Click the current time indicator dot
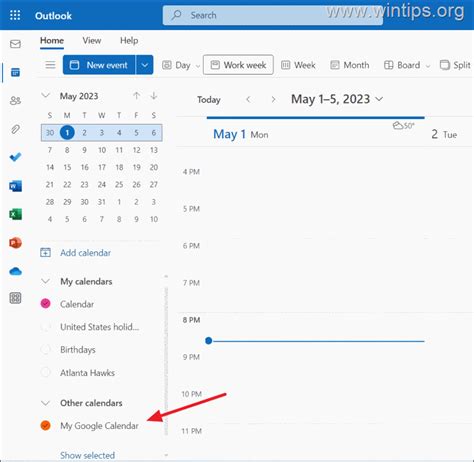This screenshot has width=474, height=462. (209, 341)
